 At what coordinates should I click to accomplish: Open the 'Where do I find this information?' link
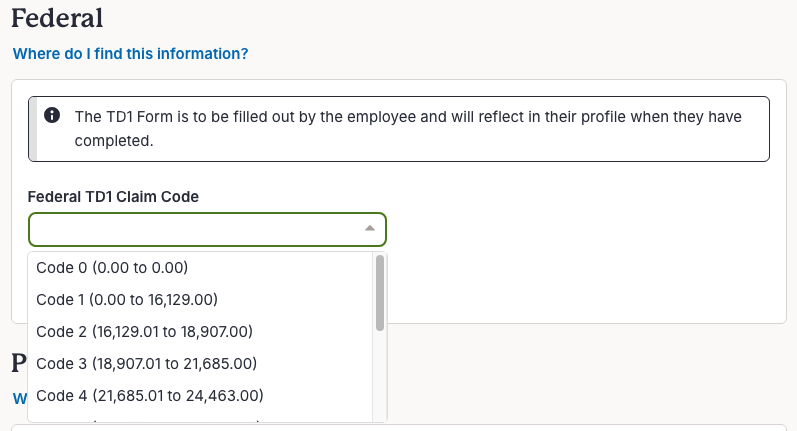click(131, 54)
